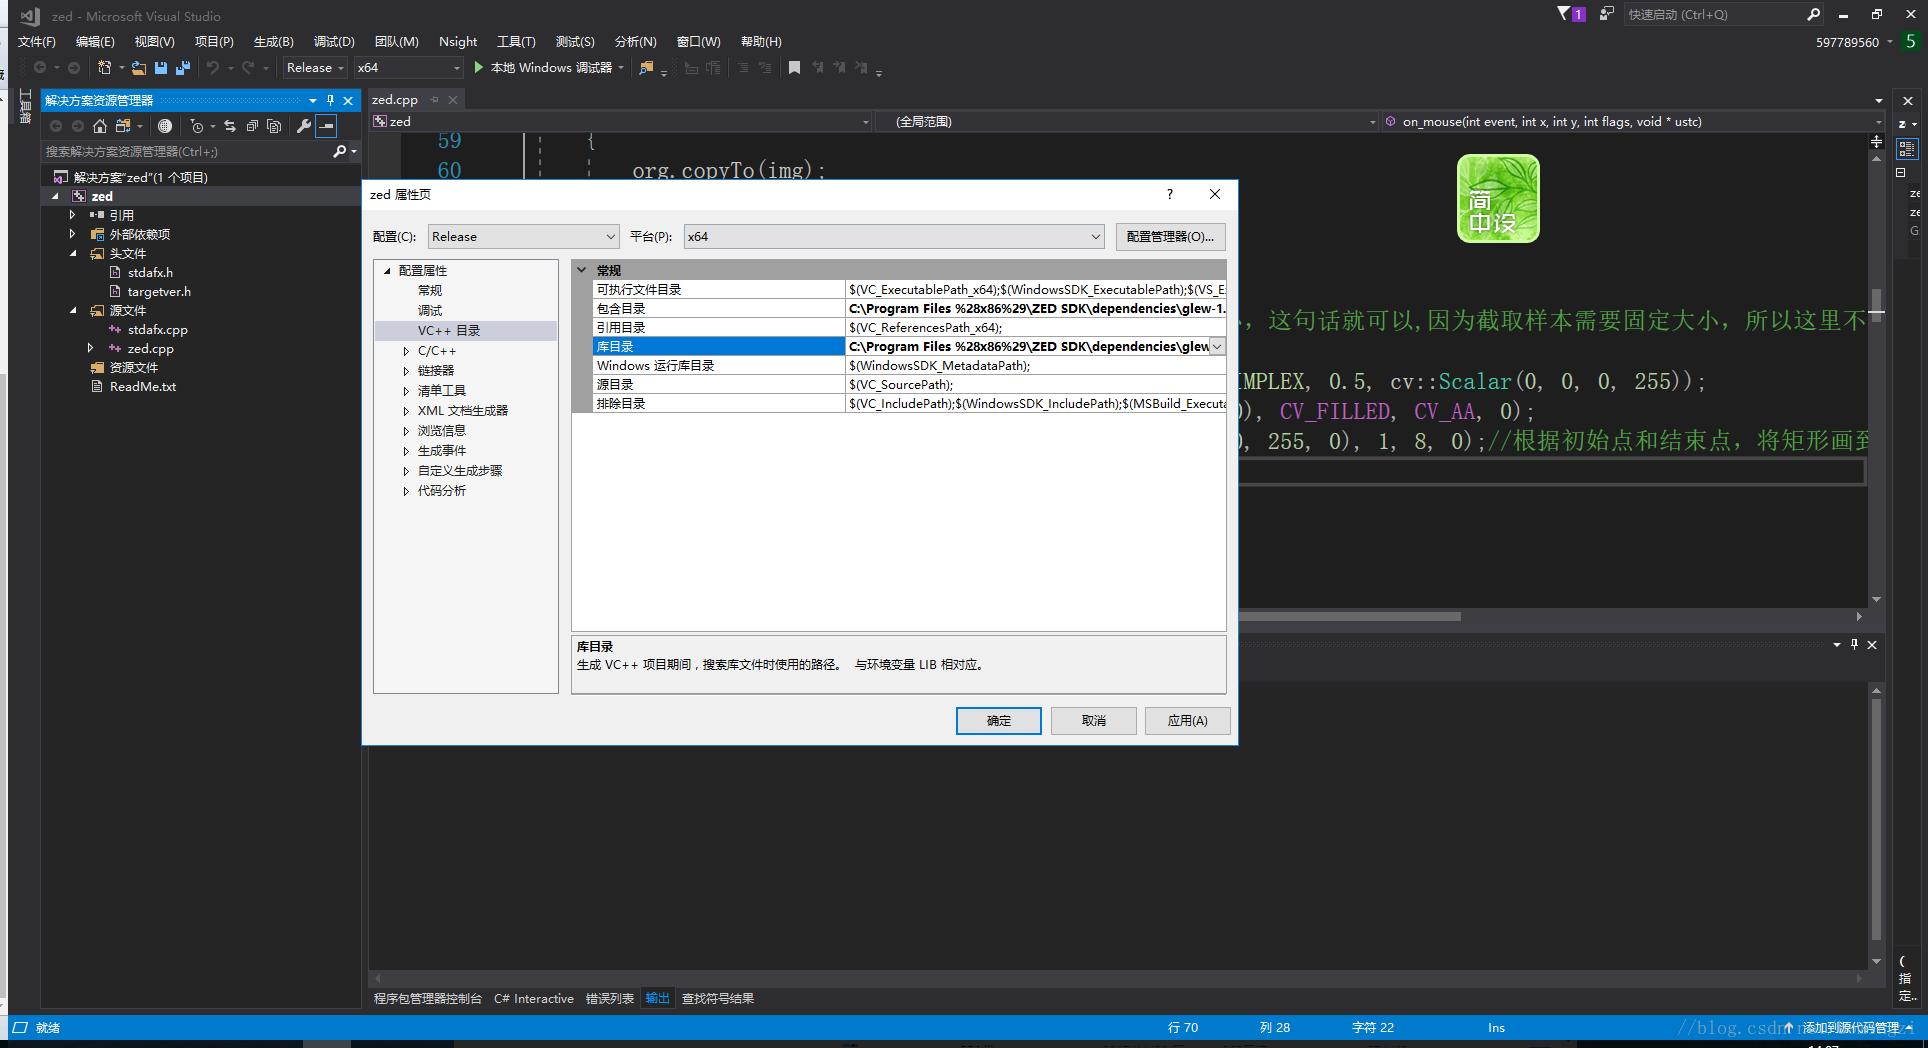Open 配置管理器(O)... button
Image resolution: width=1928 pixels, height=1048 pixels.
[x=1170, y=237]
